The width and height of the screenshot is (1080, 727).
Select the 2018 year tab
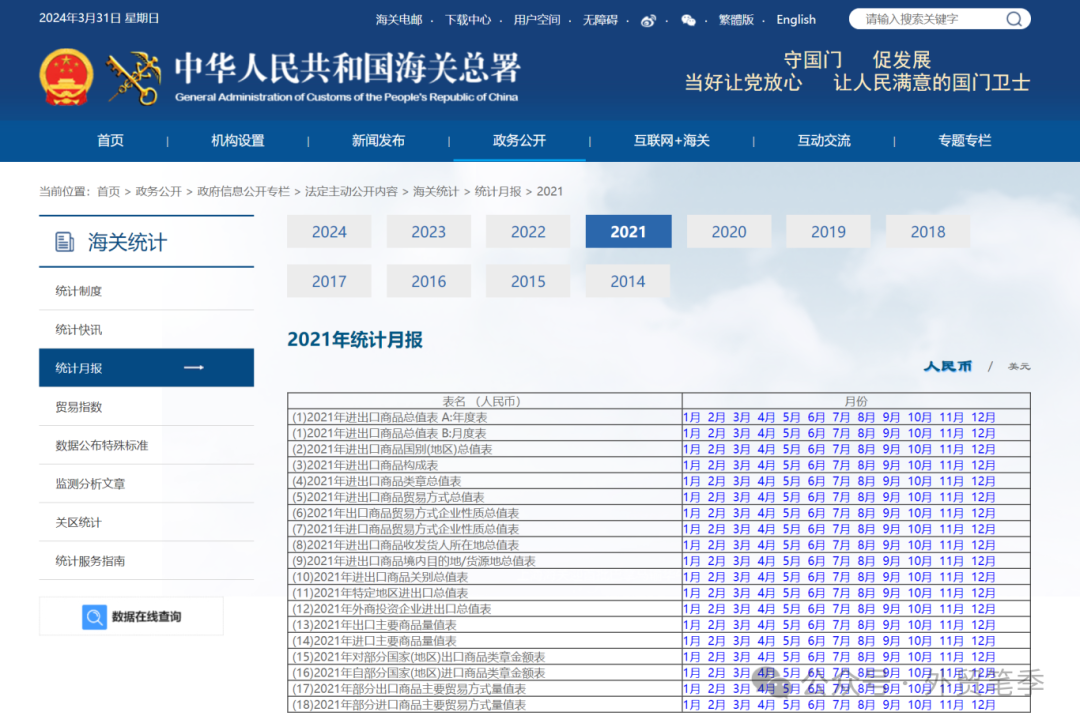(928, 232)
